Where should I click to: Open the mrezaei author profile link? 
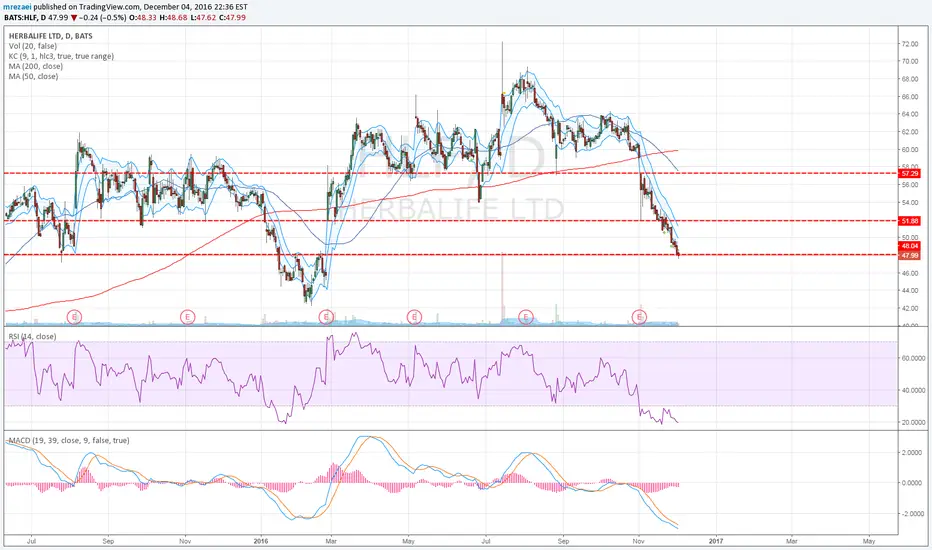click(x=18, y=7)
